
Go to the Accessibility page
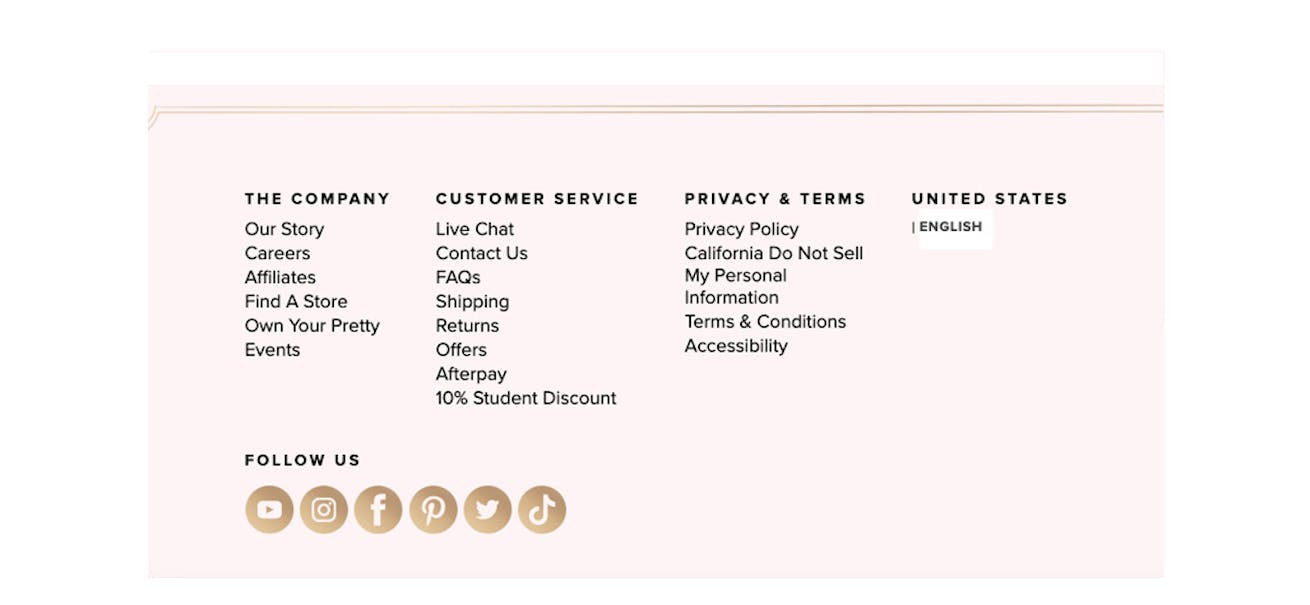tap(736, 346)
